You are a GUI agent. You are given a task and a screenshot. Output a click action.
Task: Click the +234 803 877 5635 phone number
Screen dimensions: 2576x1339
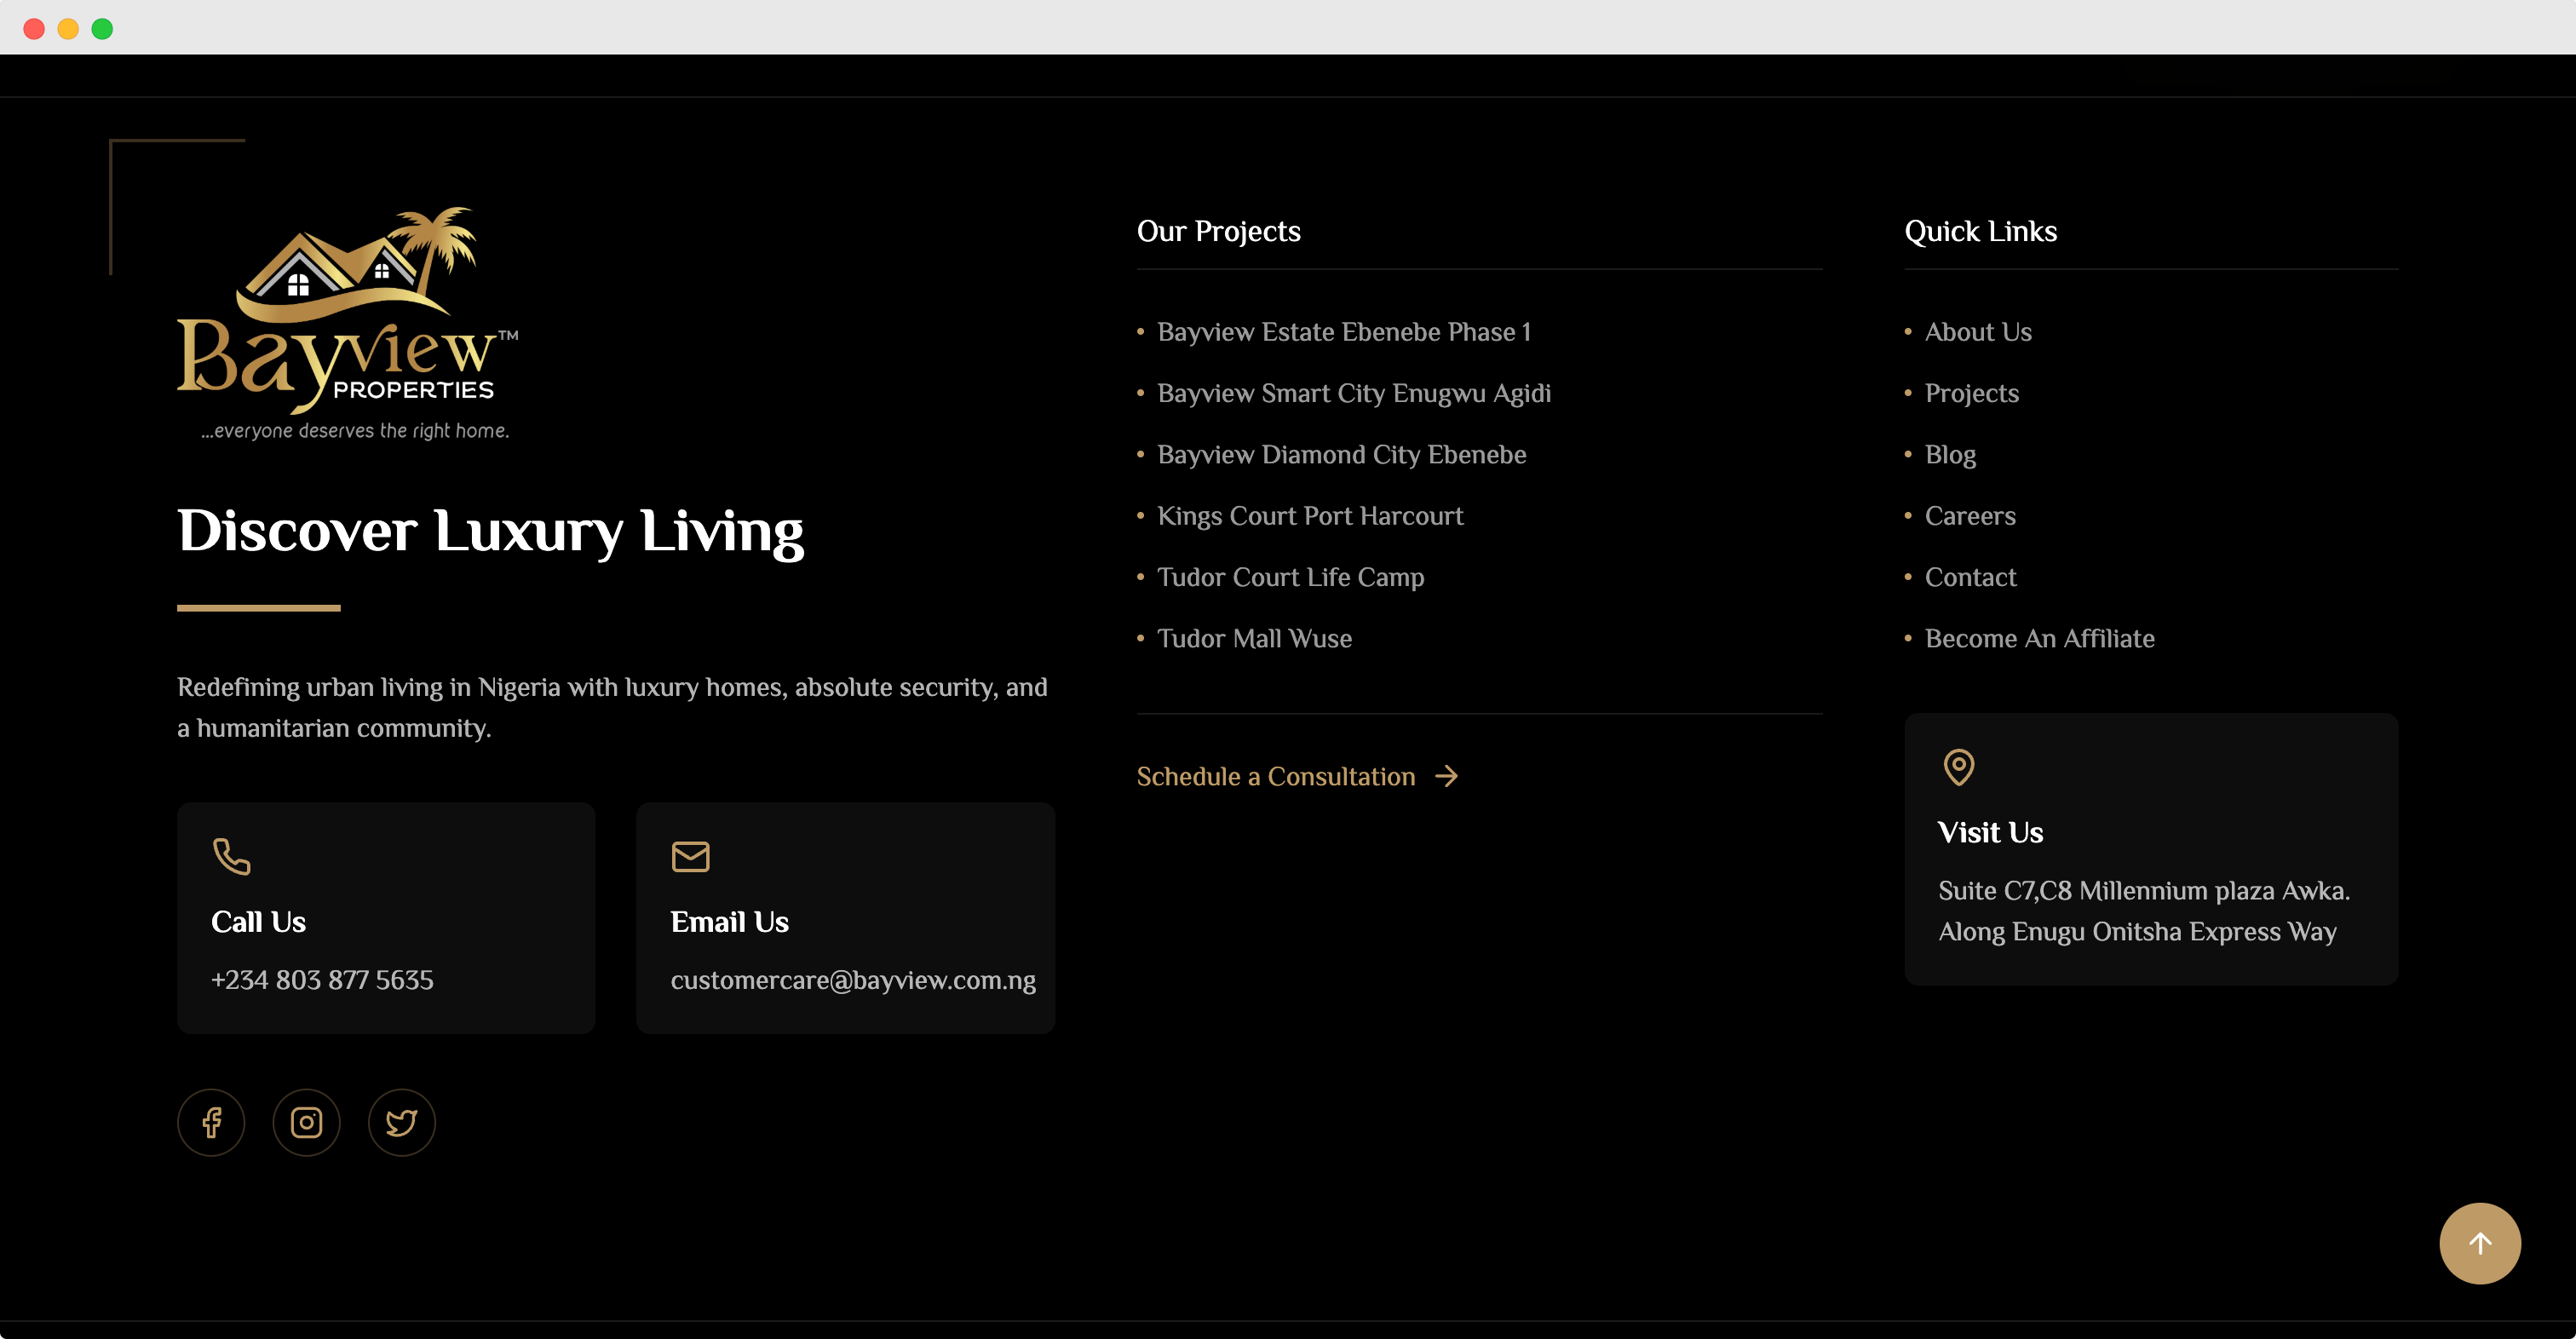coord(322,980)
